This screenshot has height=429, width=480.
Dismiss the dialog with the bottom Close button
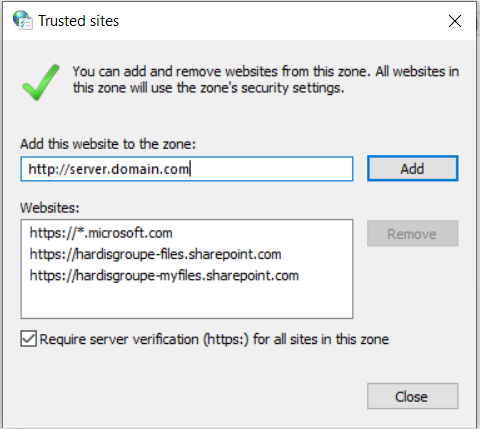413,396
